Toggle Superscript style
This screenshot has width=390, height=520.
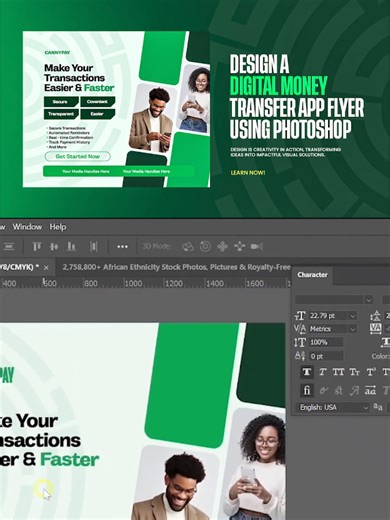click(x=371, y=372)
